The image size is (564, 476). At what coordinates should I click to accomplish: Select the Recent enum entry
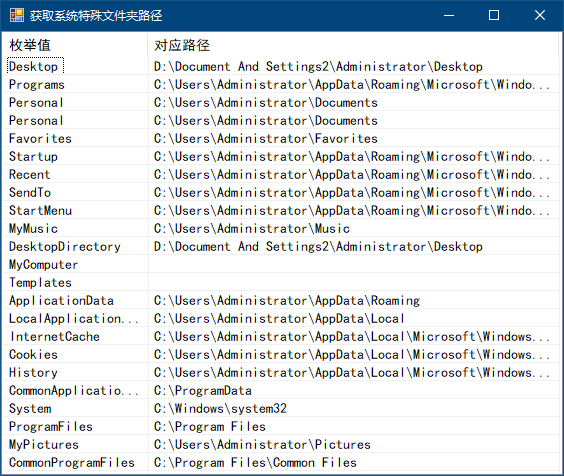tap(29, 174)
